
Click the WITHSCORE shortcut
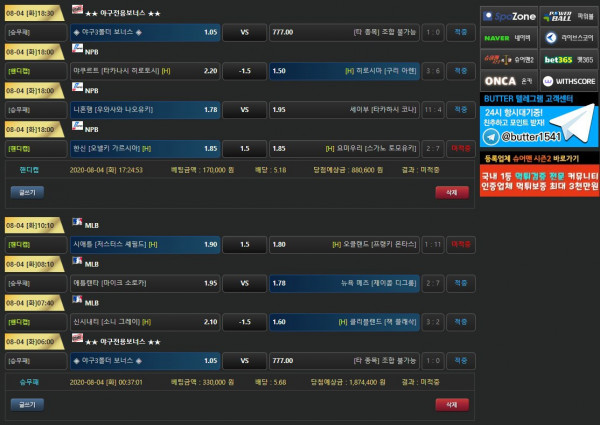[568, 81]
